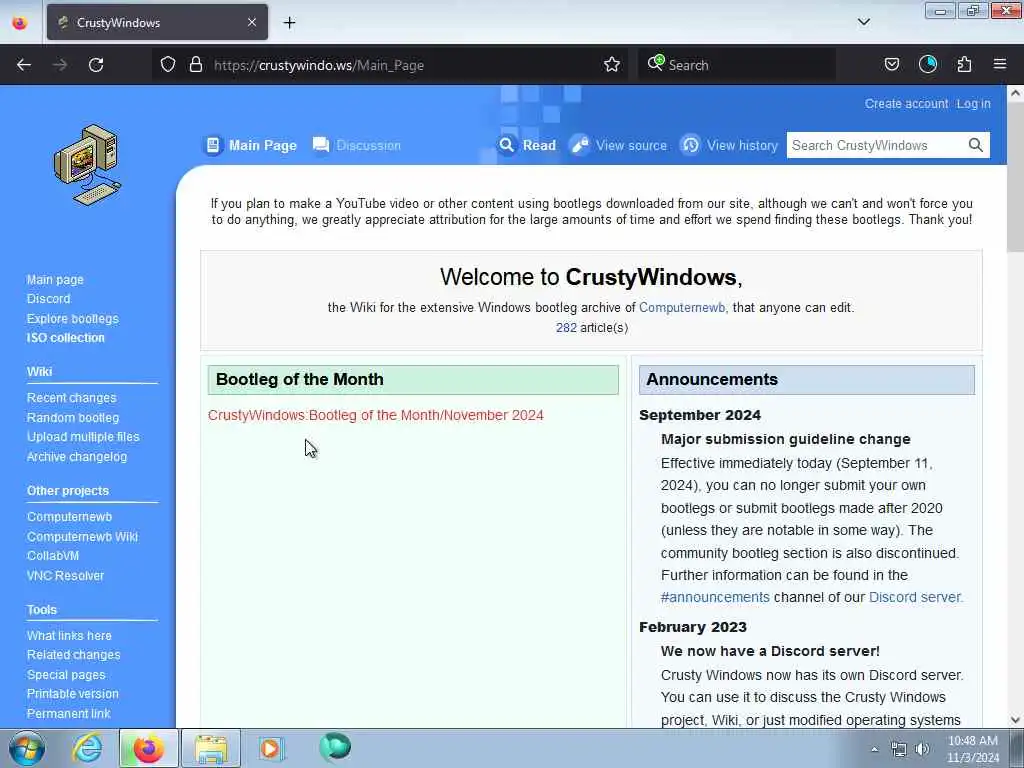This screenshot has height=768, width=1024.
Task: Click the browser Search box
Action: click(x=737, y=65)
